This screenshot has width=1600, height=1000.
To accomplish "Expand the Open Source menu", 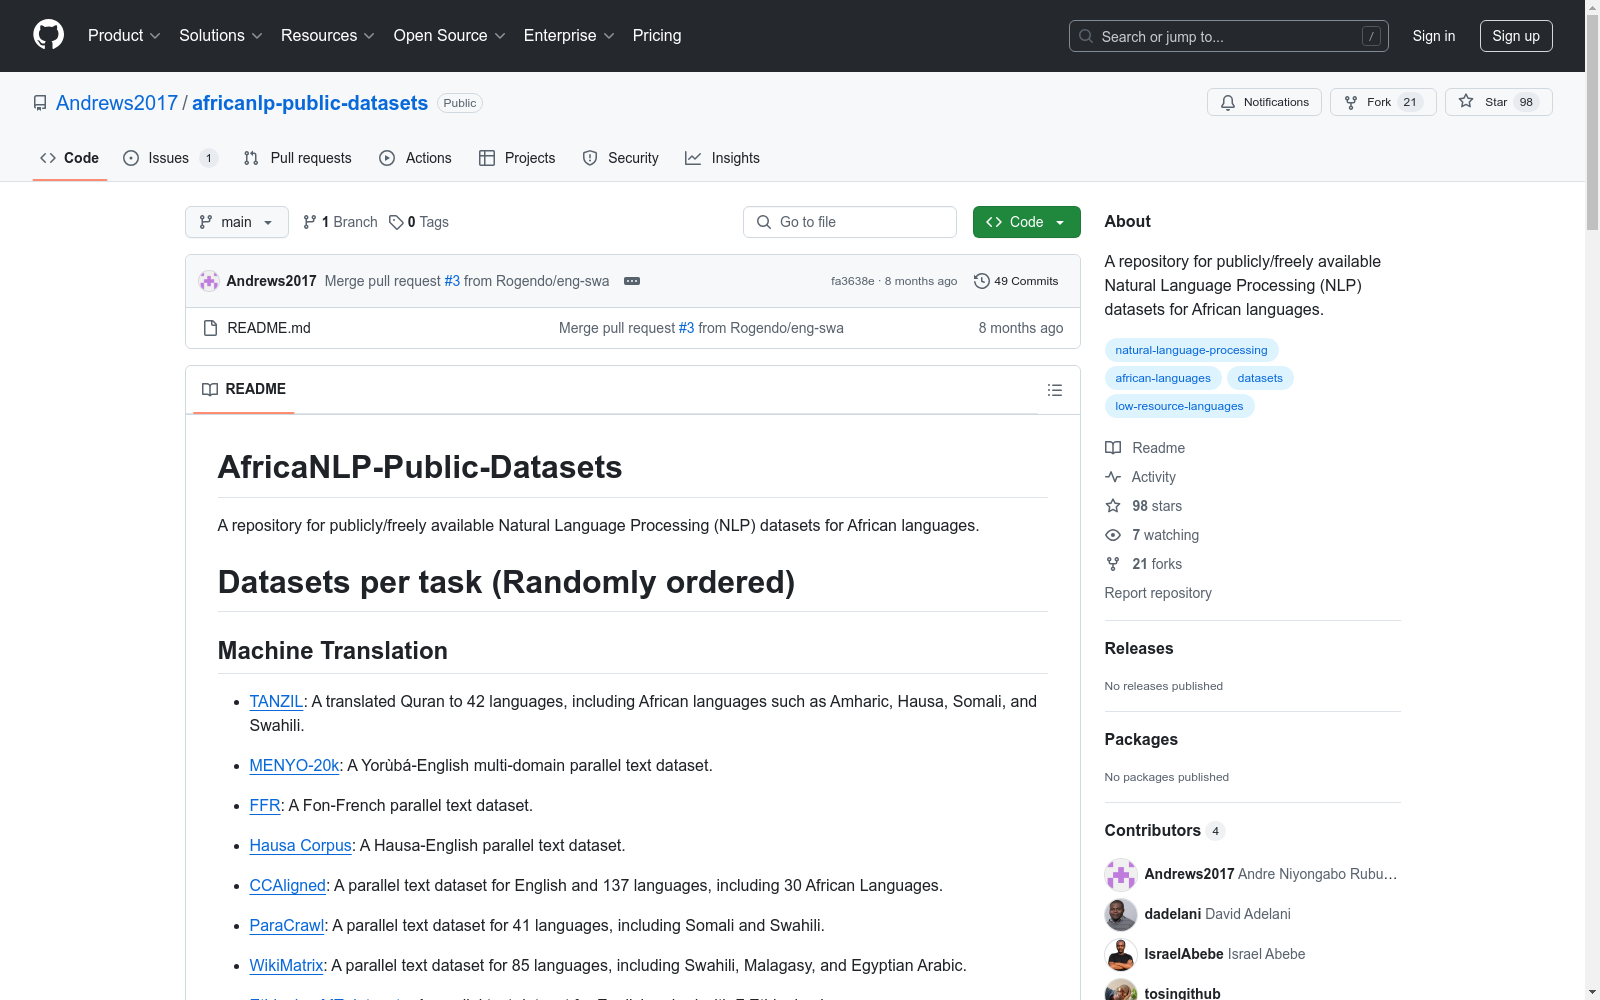I will (x=450, y=36).
